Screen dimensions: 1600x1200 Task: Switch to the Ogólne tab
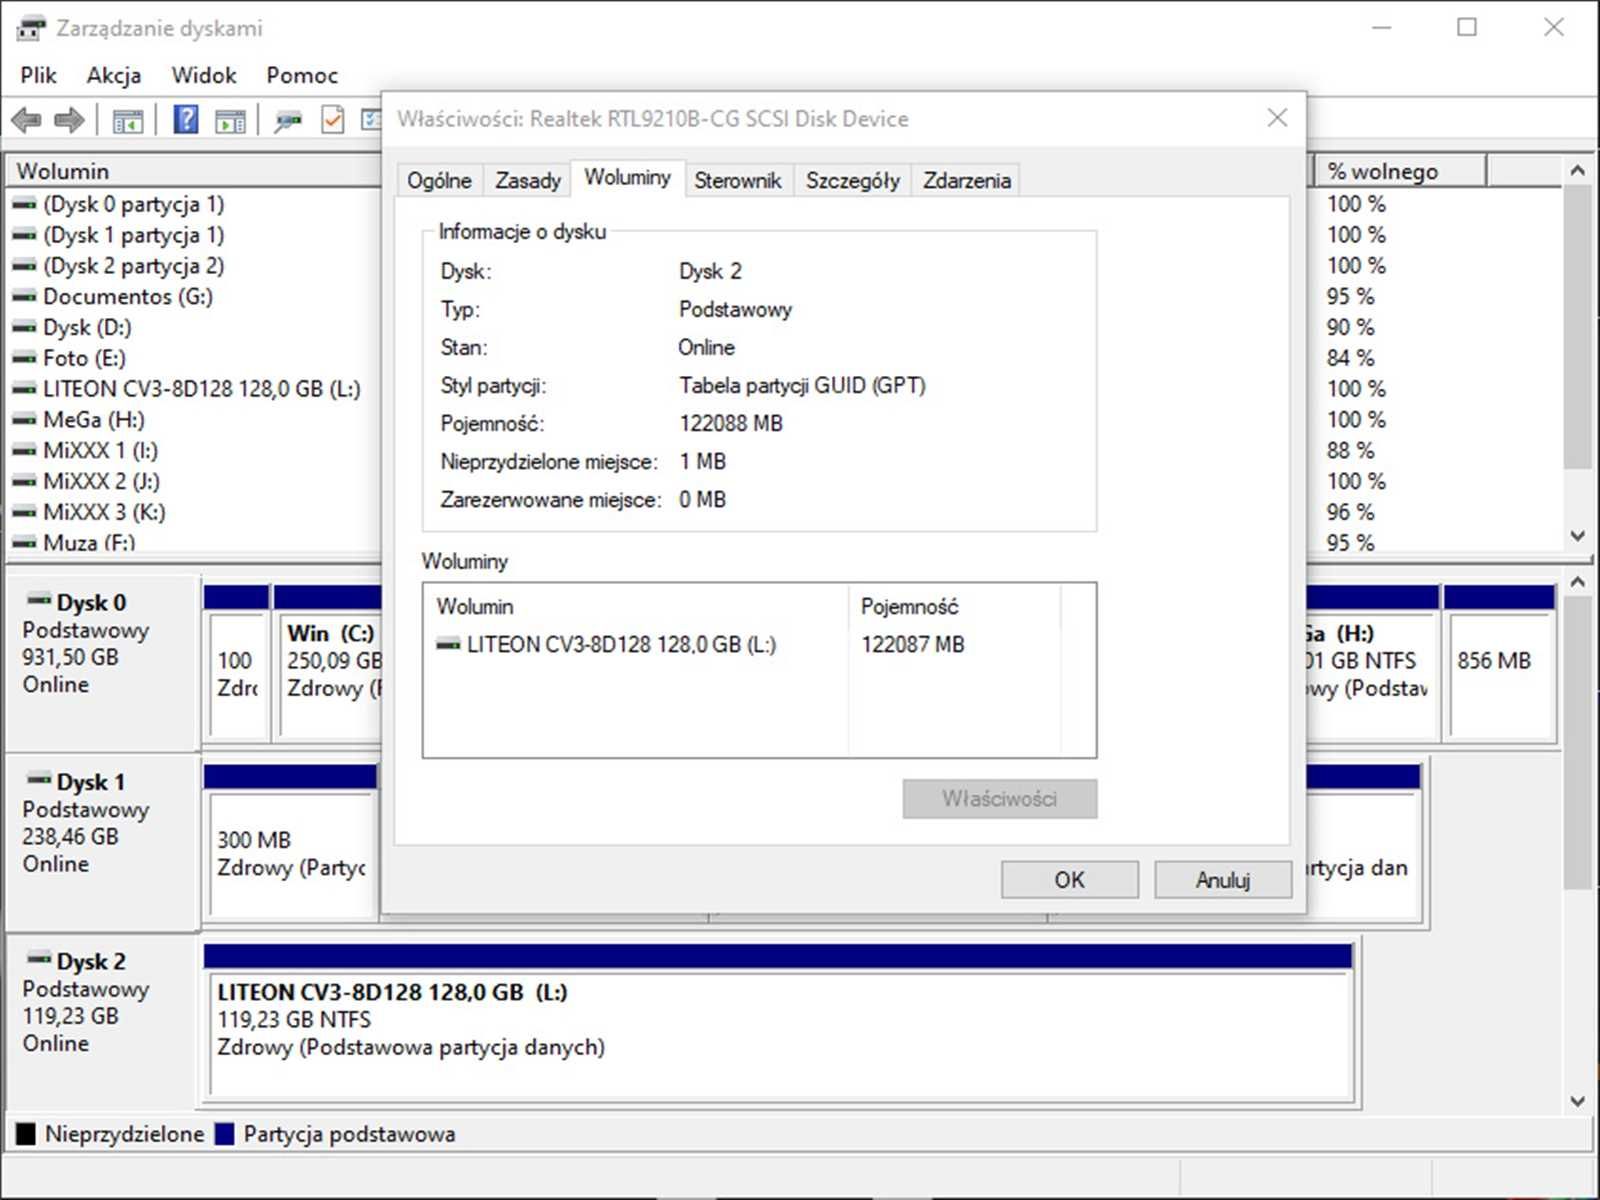(x=439, y=180)
